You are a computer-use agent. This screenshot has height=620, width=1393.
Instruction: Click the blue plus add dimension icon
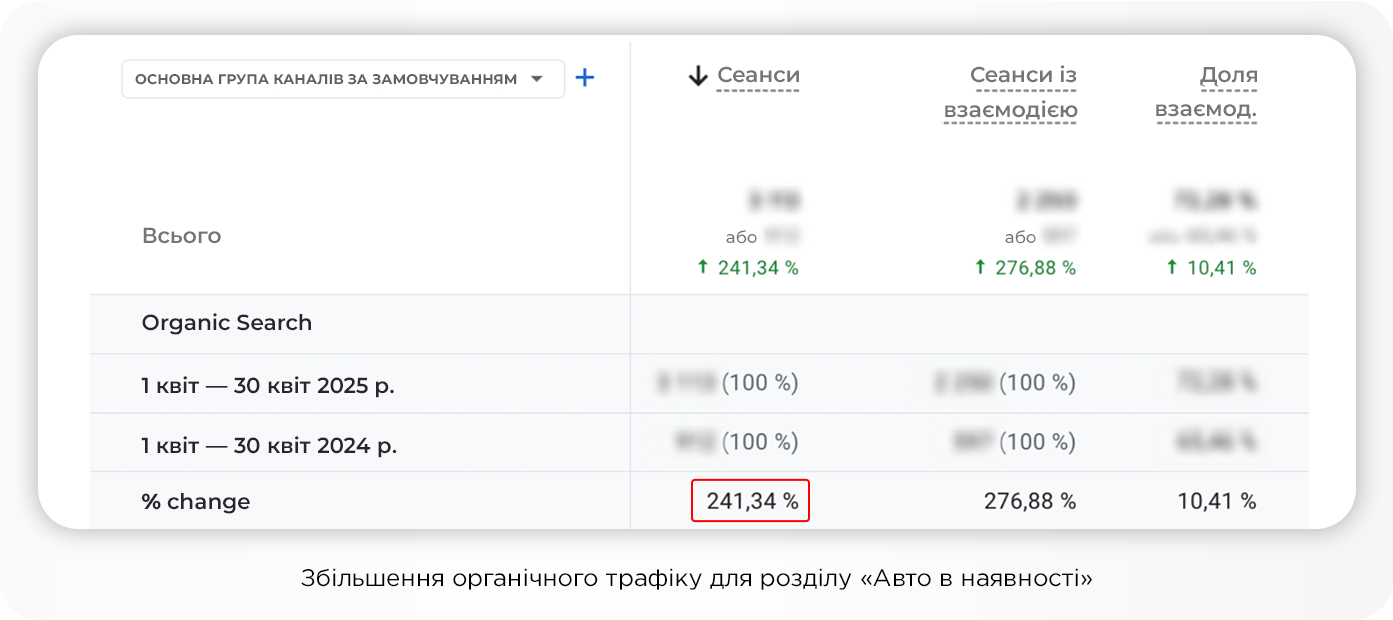[x=585, y=78]
